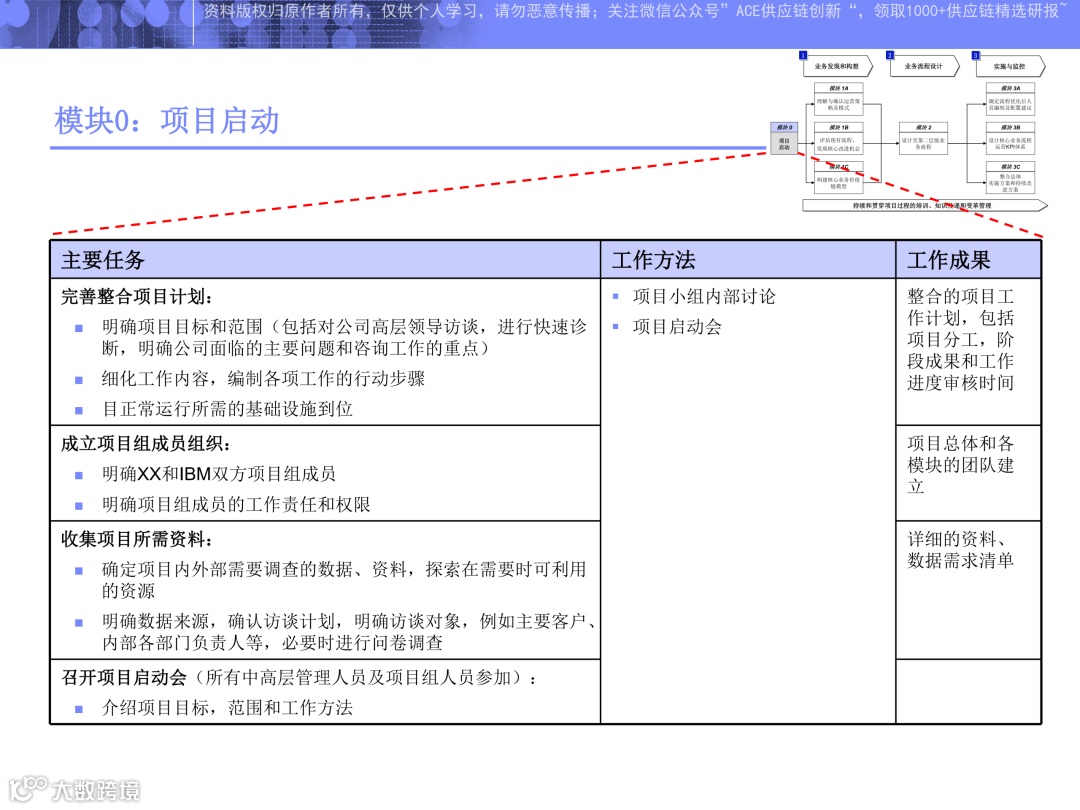
Task: Click the blue number 2 badge
Action: [x=889, y=54]
